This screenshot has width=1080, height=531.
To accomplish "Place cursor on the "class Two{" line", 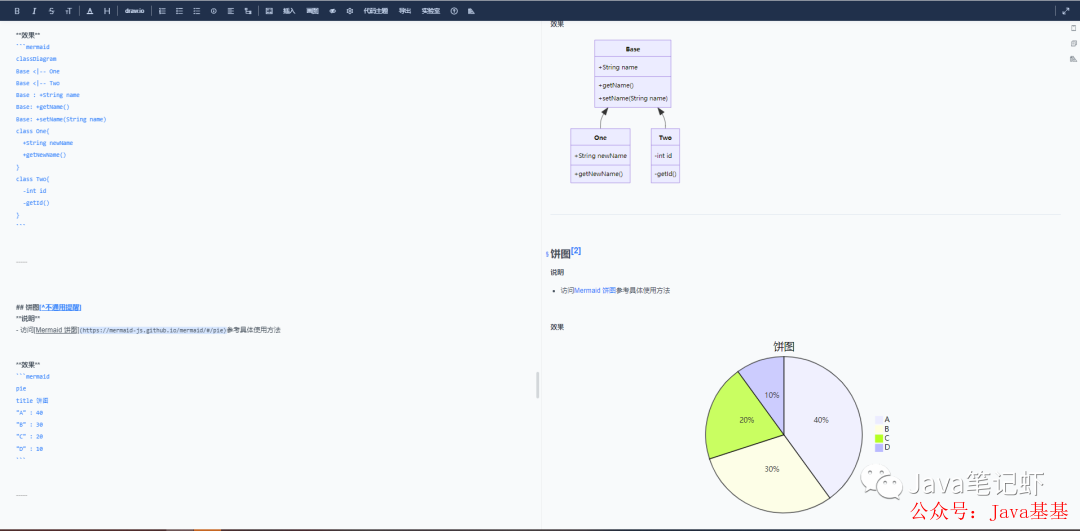I will coord(33,179).
